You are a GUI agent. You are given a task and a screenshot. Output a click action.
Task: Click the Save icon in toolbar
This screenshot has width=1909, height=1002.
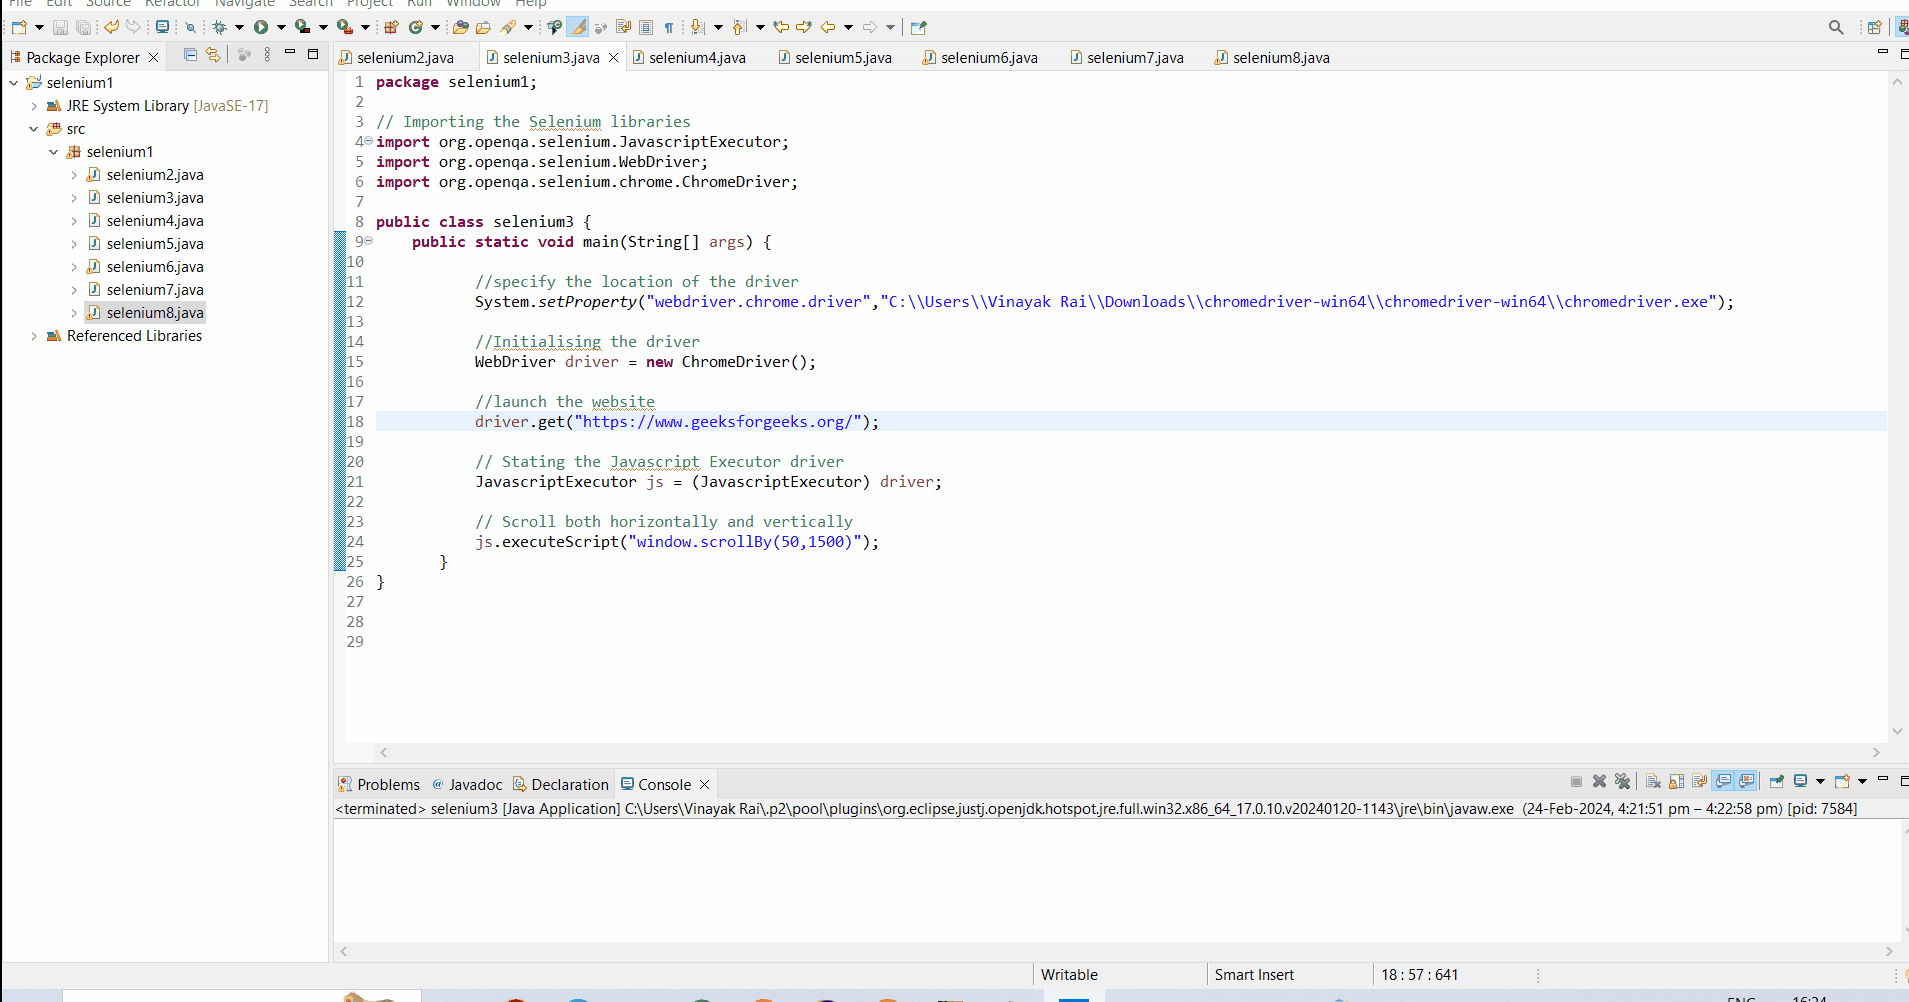point(60,27)
